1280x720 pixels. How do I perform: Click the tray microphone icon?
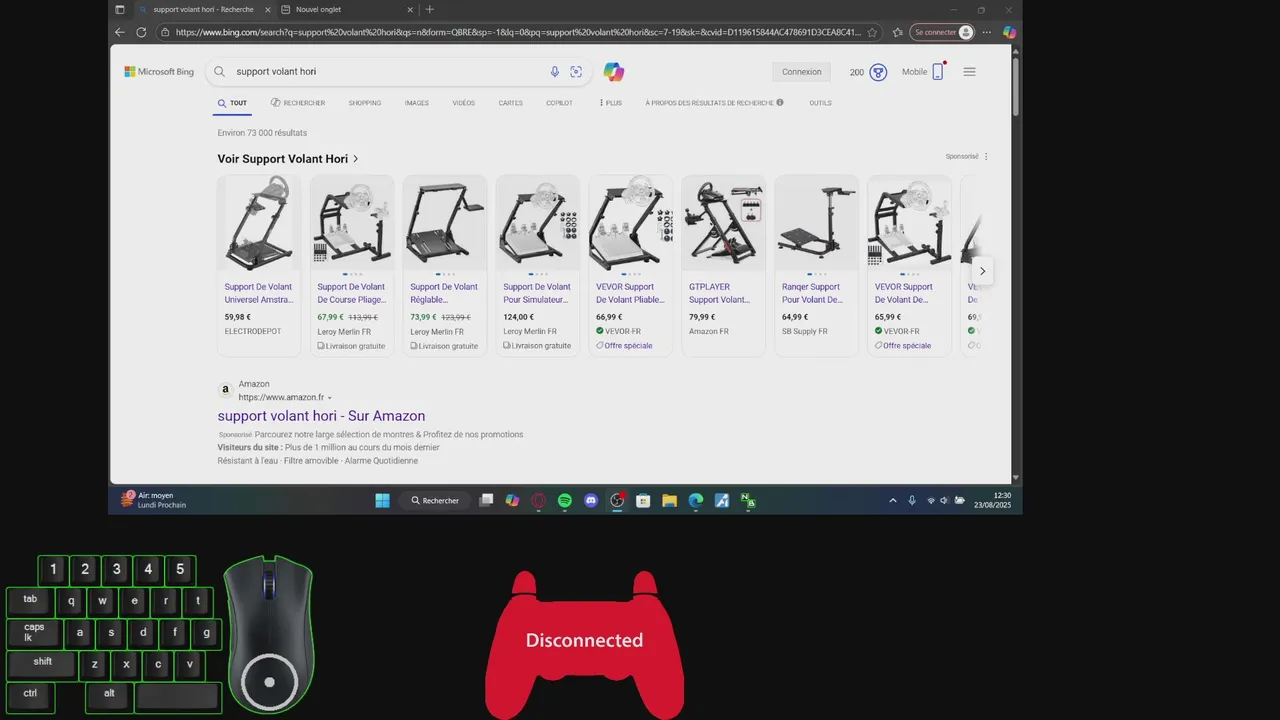[x=912, y=500]
